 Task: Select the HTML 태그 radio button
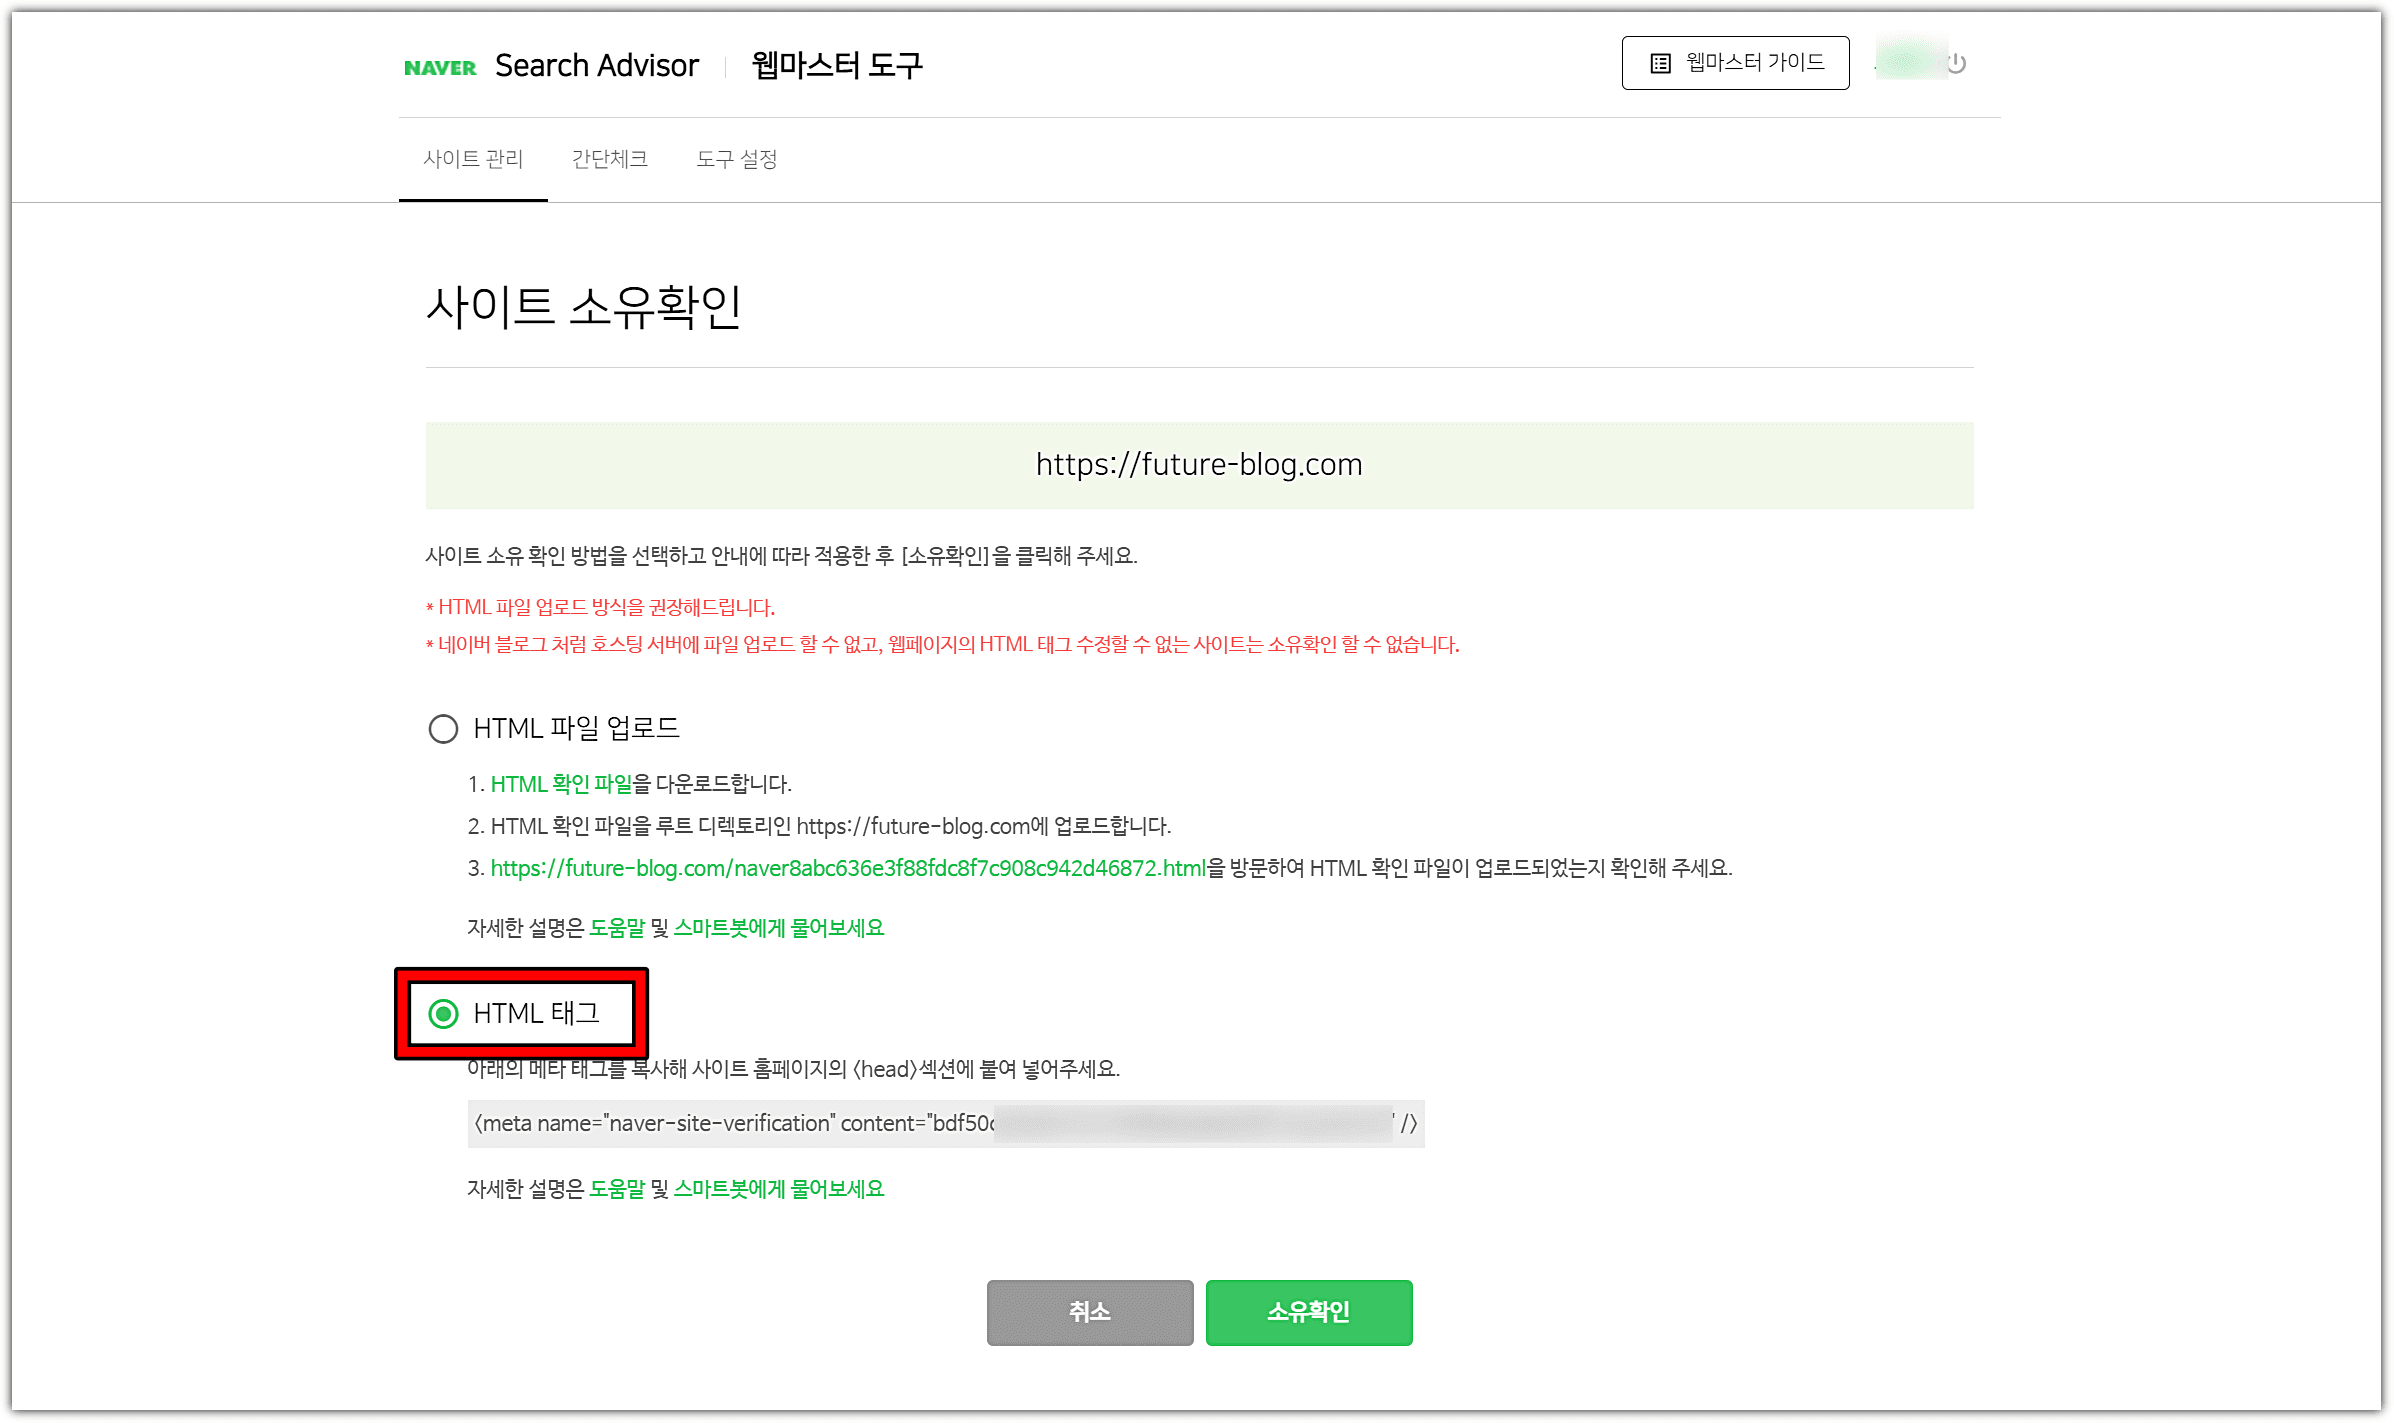443,1014
